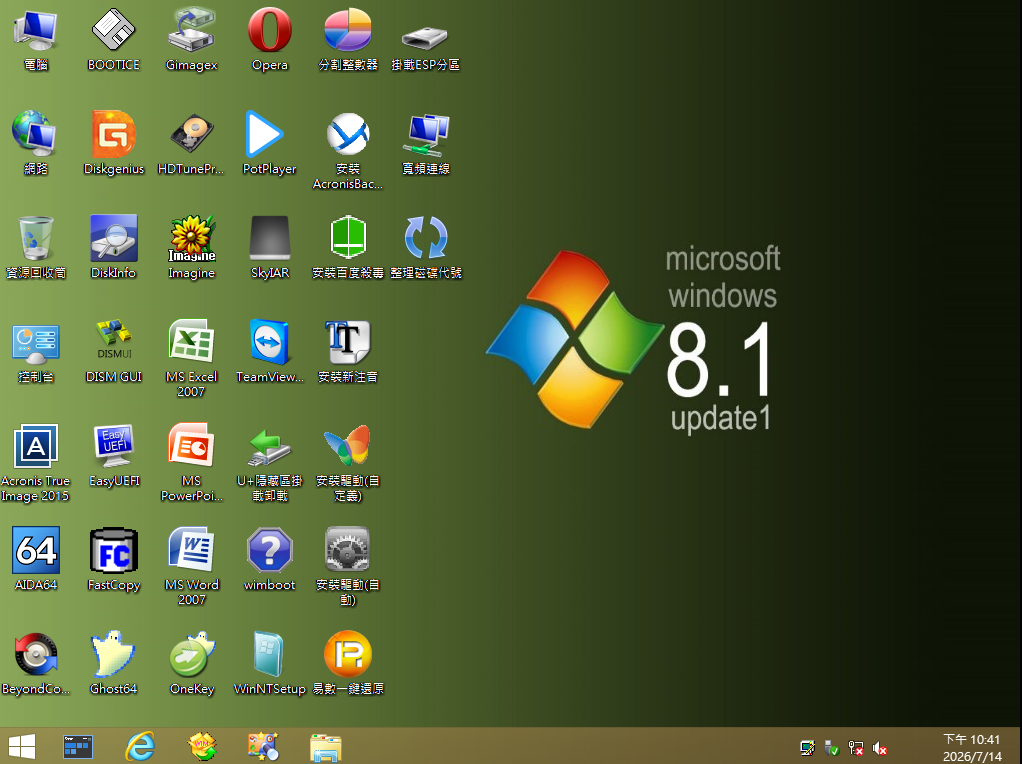The width and height of the screenshot is (1022, 764).
Task: Click the TeamViewer shortcut icon
Action: [x=269, y=351]
